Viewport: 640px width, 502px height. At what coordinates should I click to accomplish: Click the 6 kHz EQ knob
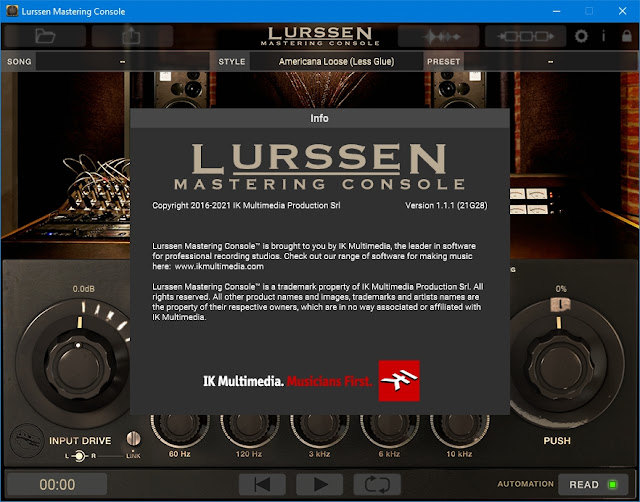389,431
